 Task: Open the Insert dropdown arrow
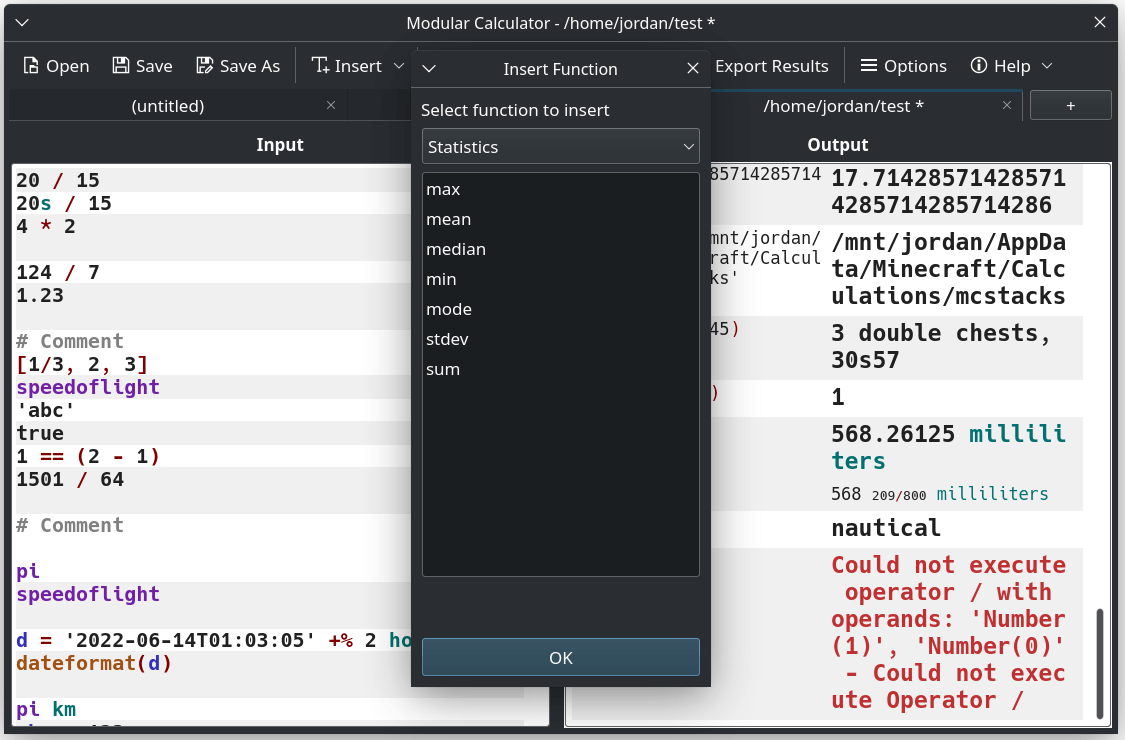point(399,66)
